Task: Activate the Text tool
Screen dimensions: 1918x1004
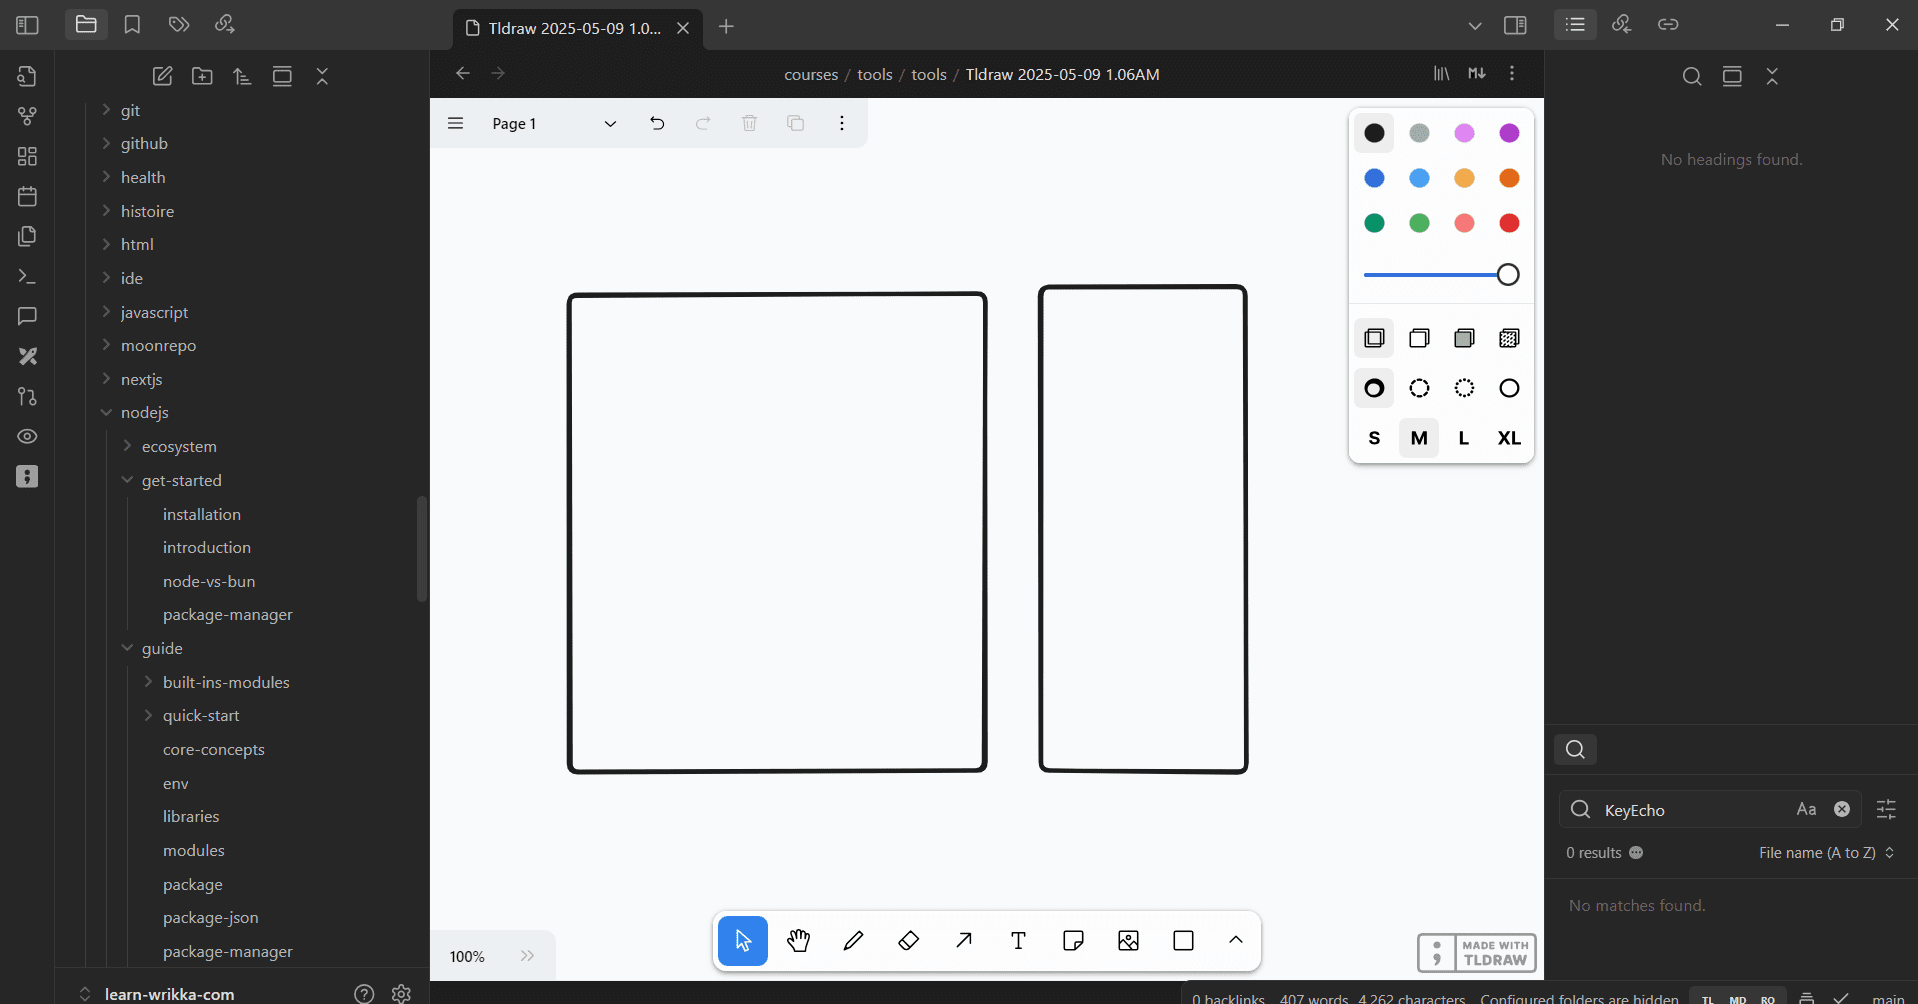Action: pyautogui.click(x=1018, y=941)
